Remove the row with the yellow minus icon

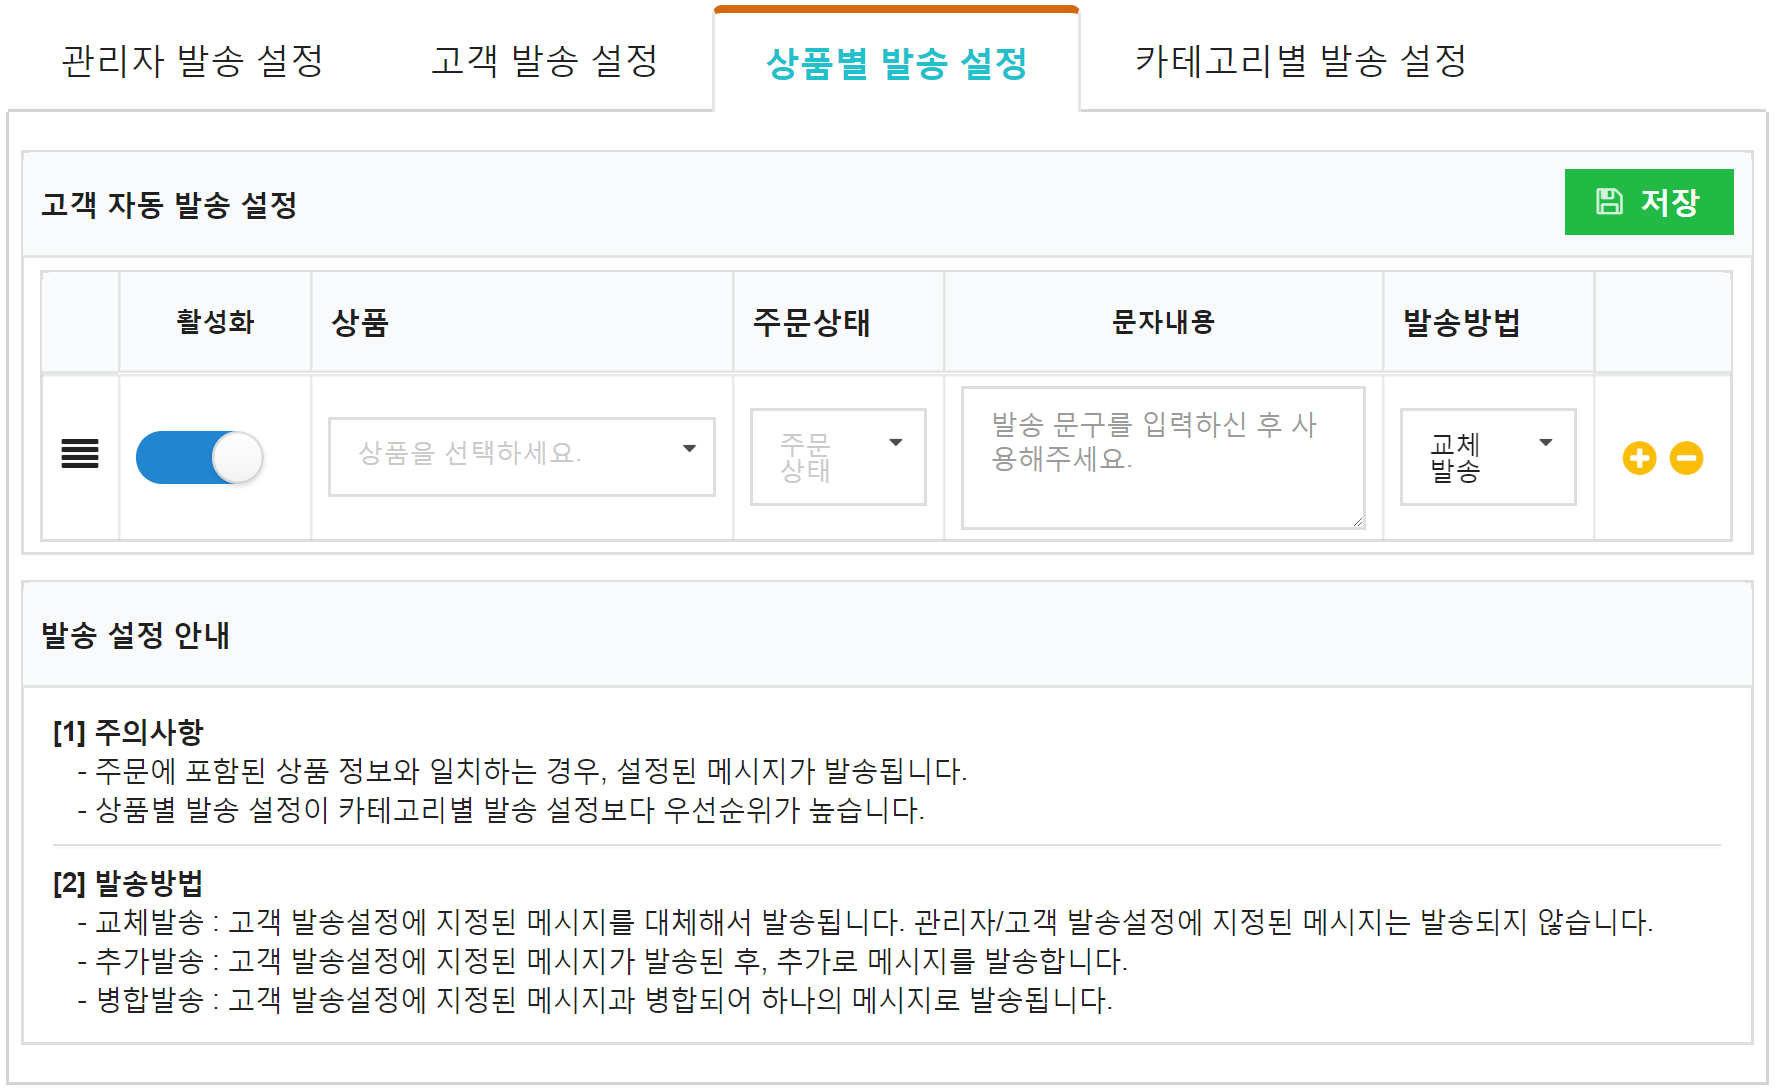coord(1686,458)
